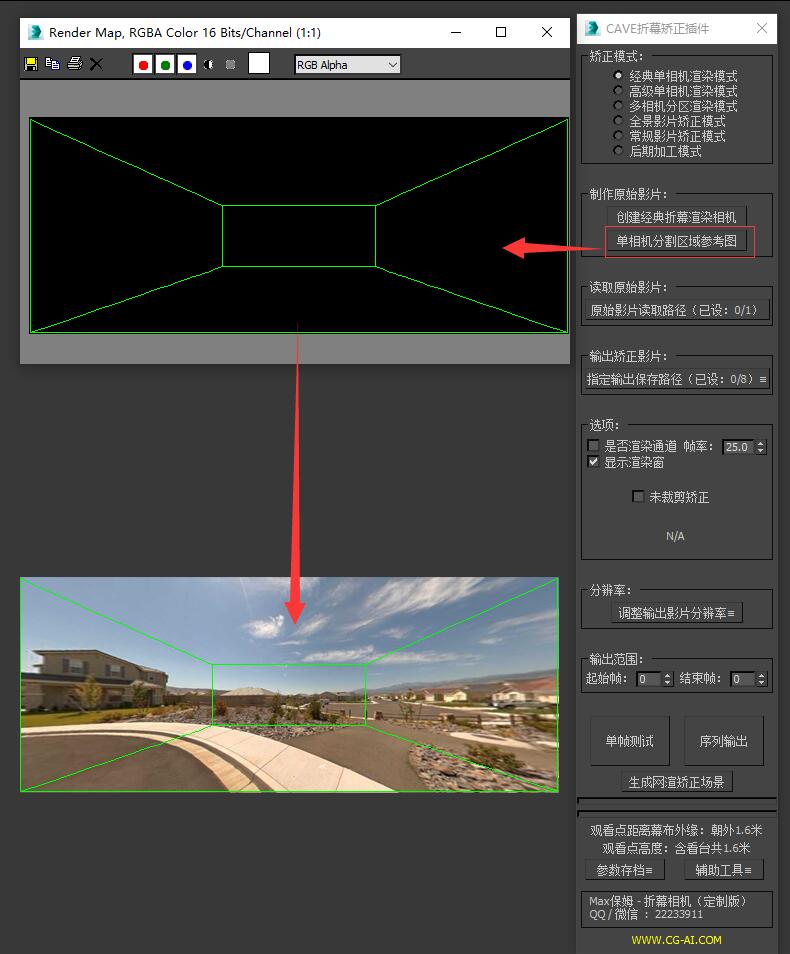Viewport: 790px width, 954px height.
Task: Enable the monochrome display icon
Action: (231, 64)
